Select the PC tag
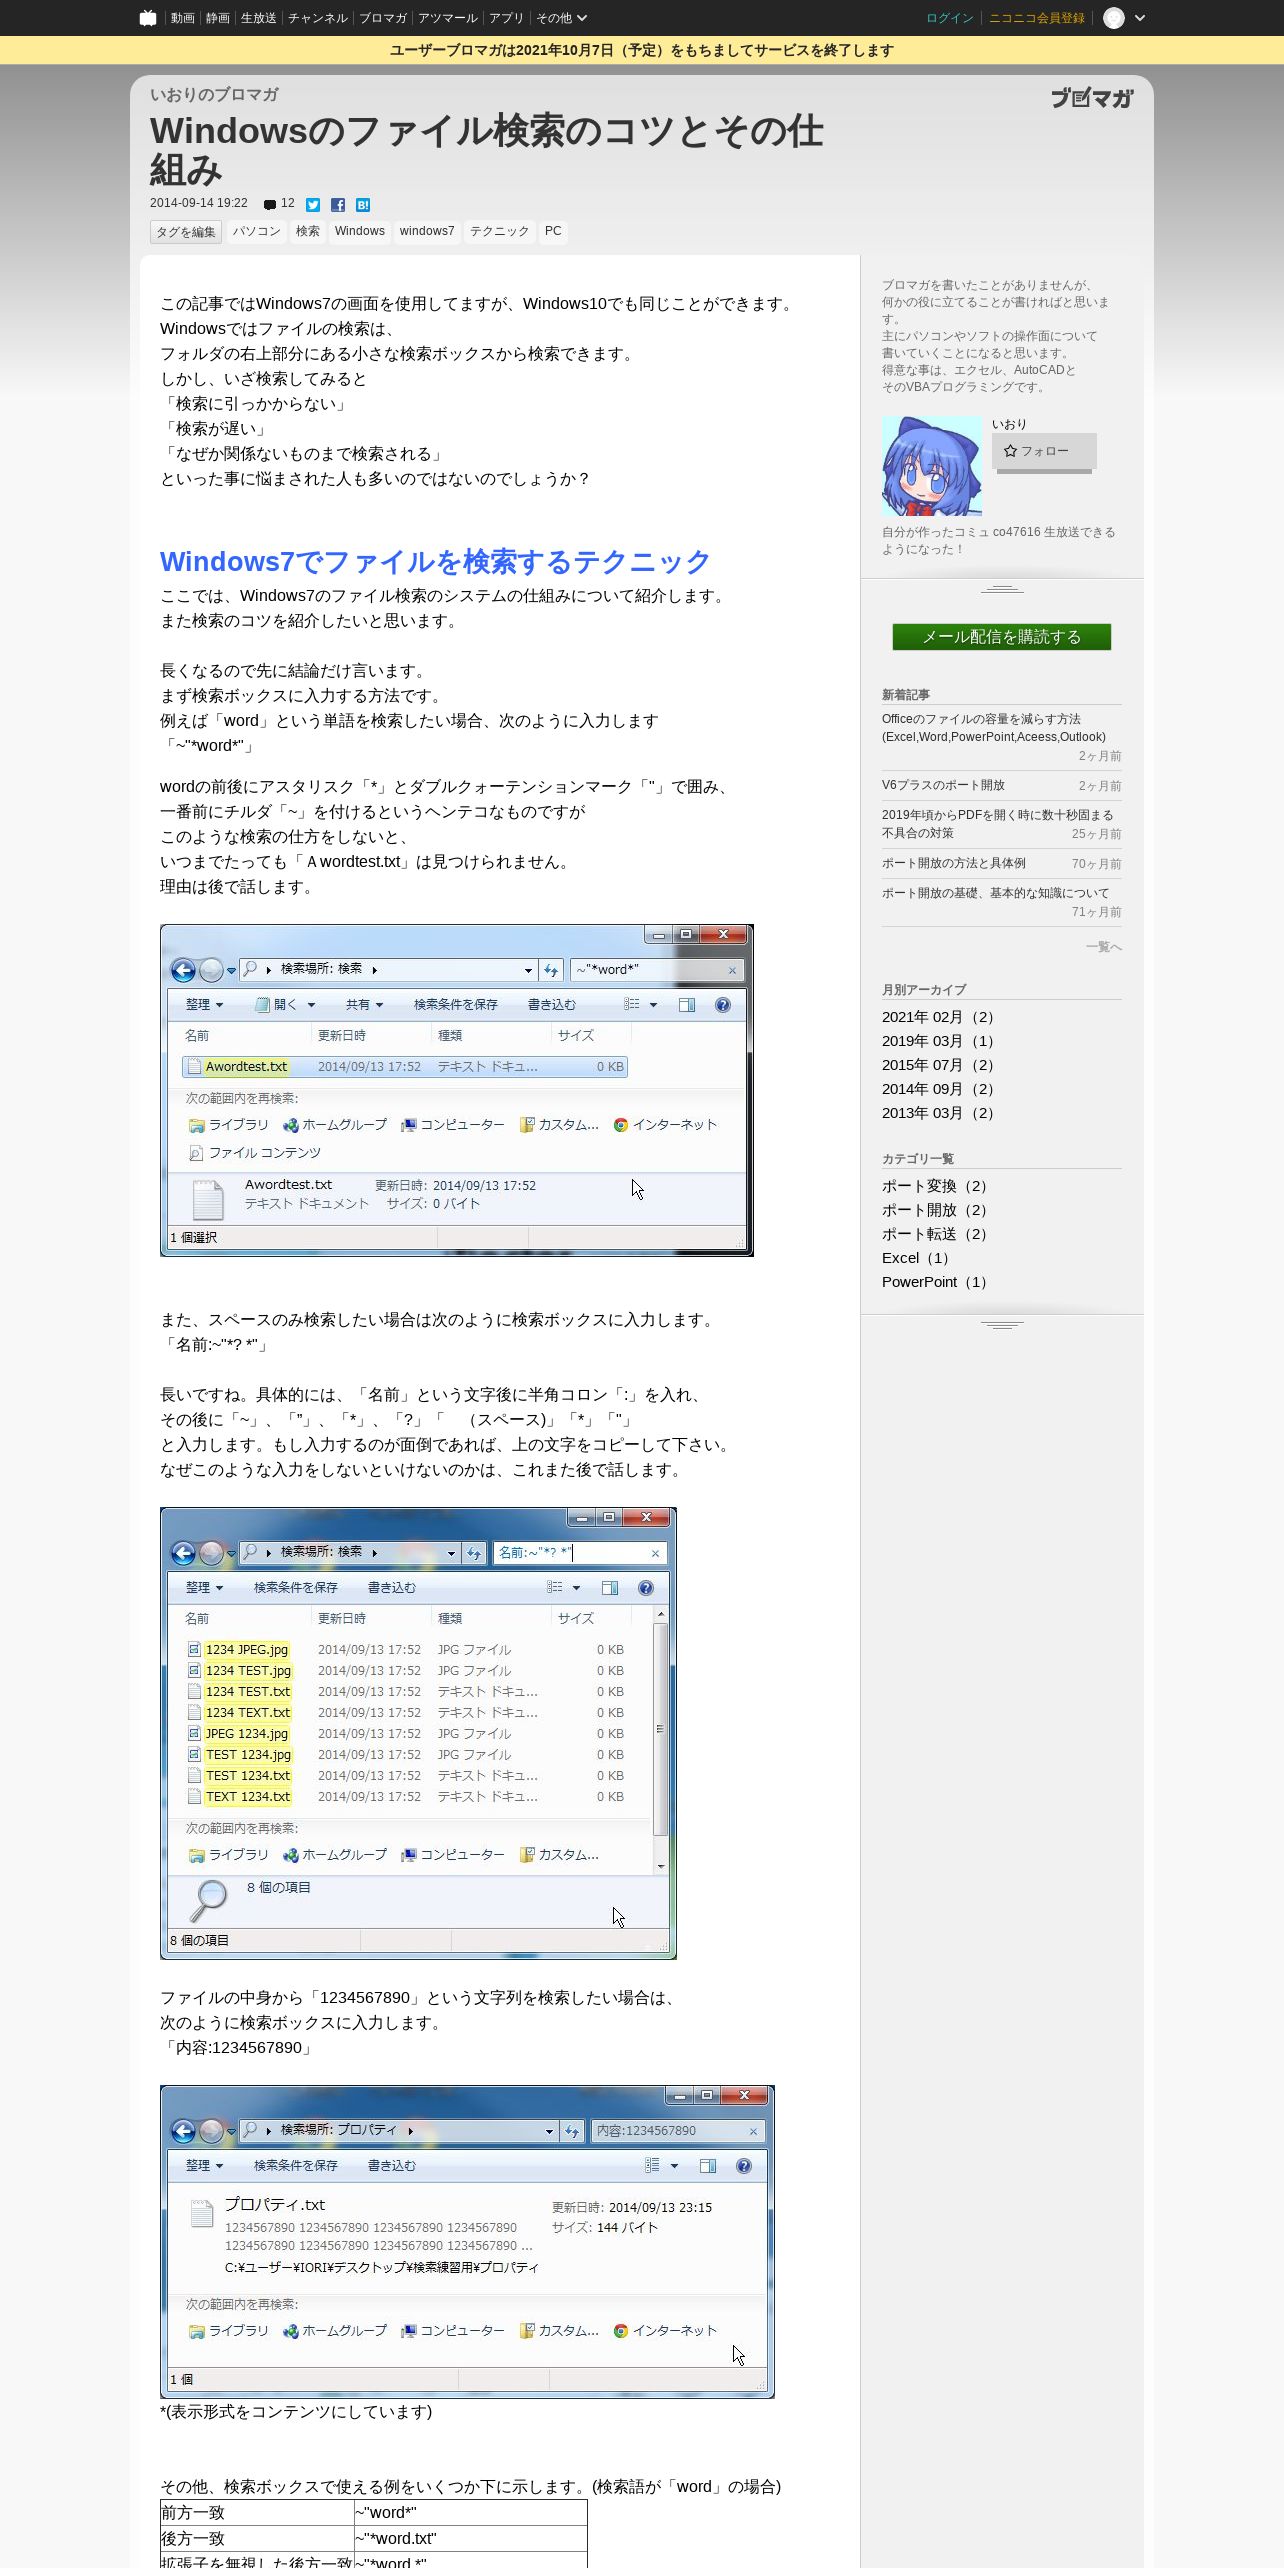This screenshot has width=1284, height=2568. (553, 231)
